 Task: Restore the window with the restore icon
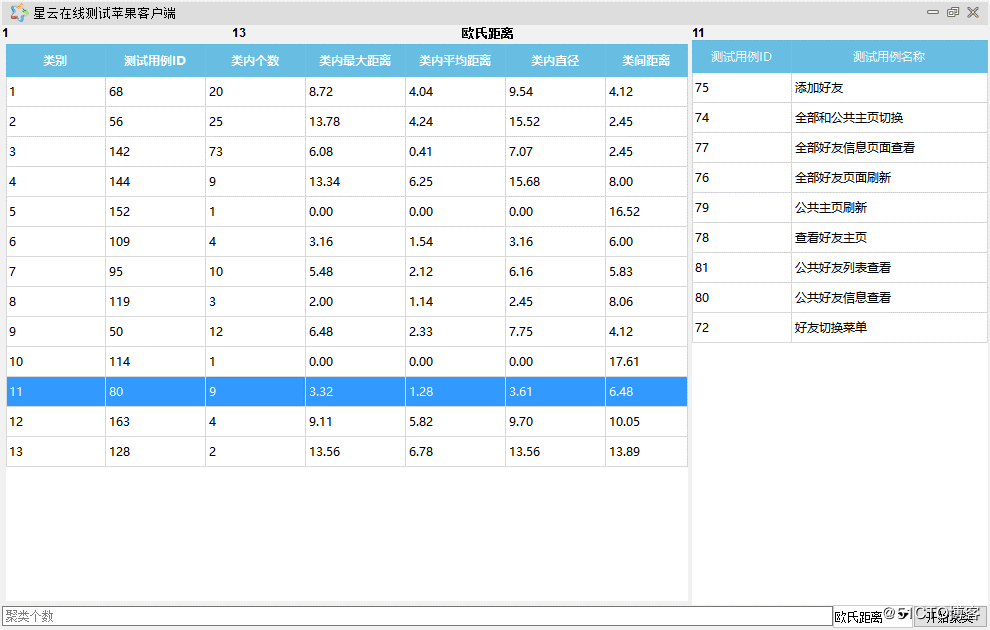pos(953,12)
